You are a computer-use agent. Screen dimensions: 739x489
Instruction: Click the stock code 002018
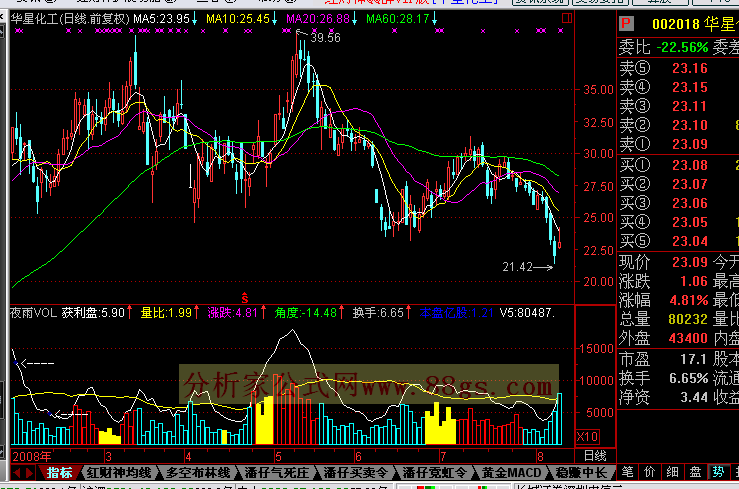(676, 24)
